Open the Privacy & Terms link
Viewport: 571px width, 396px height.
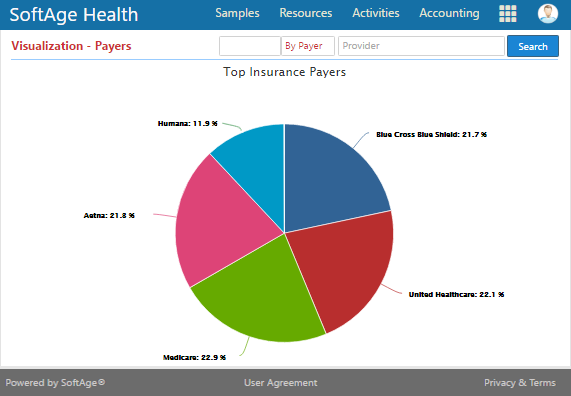pyautogui.click(x=520, y=383)
